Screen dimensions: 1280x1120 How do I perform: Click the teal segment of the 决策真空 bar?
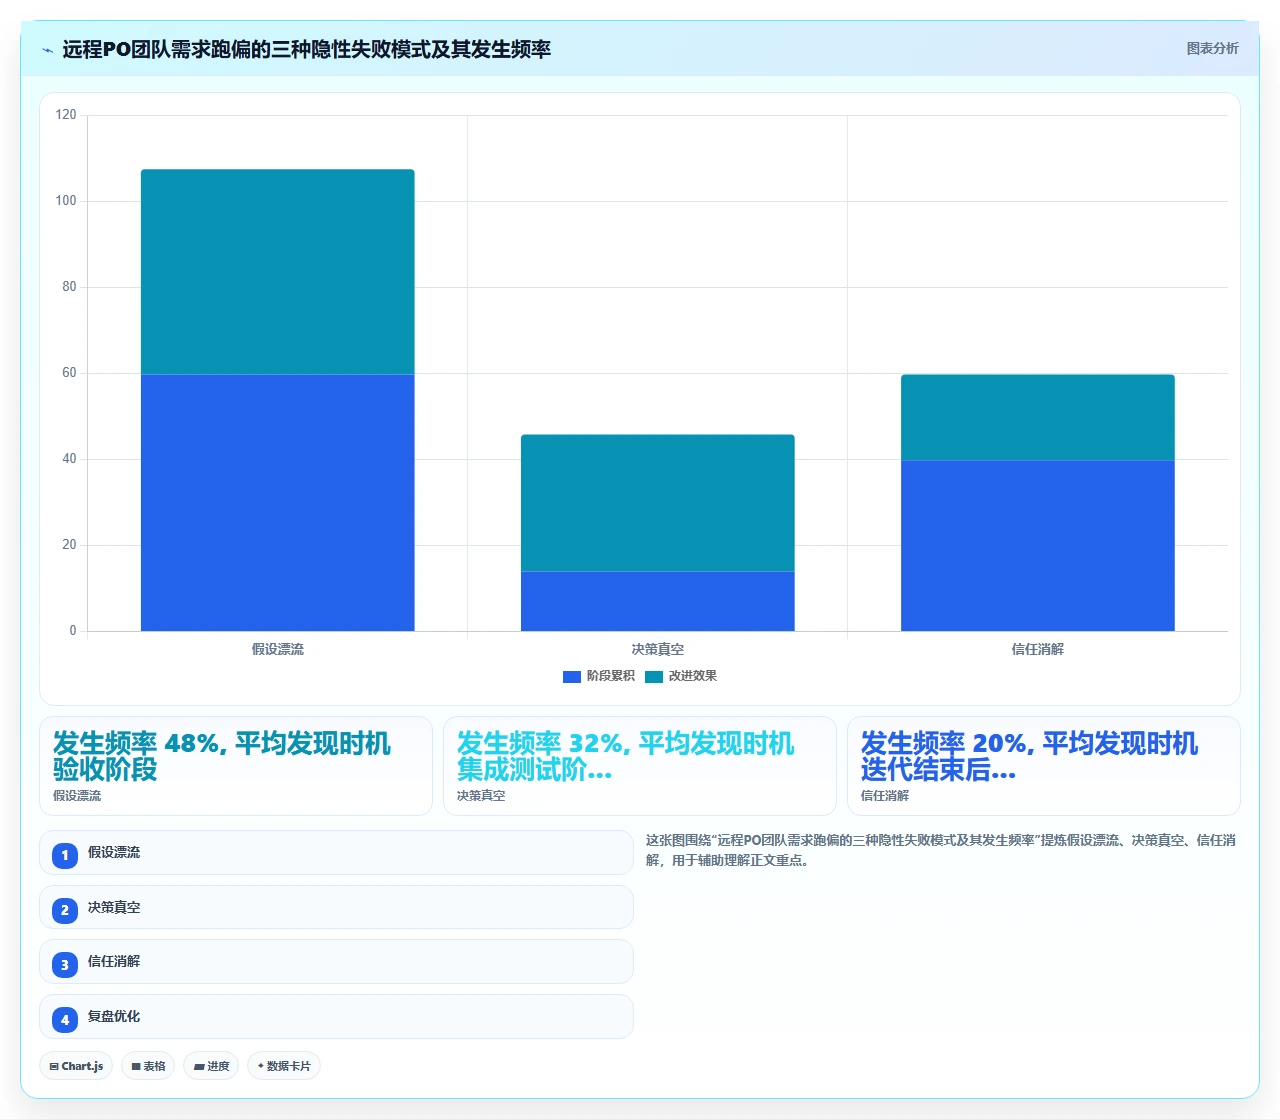658,503
